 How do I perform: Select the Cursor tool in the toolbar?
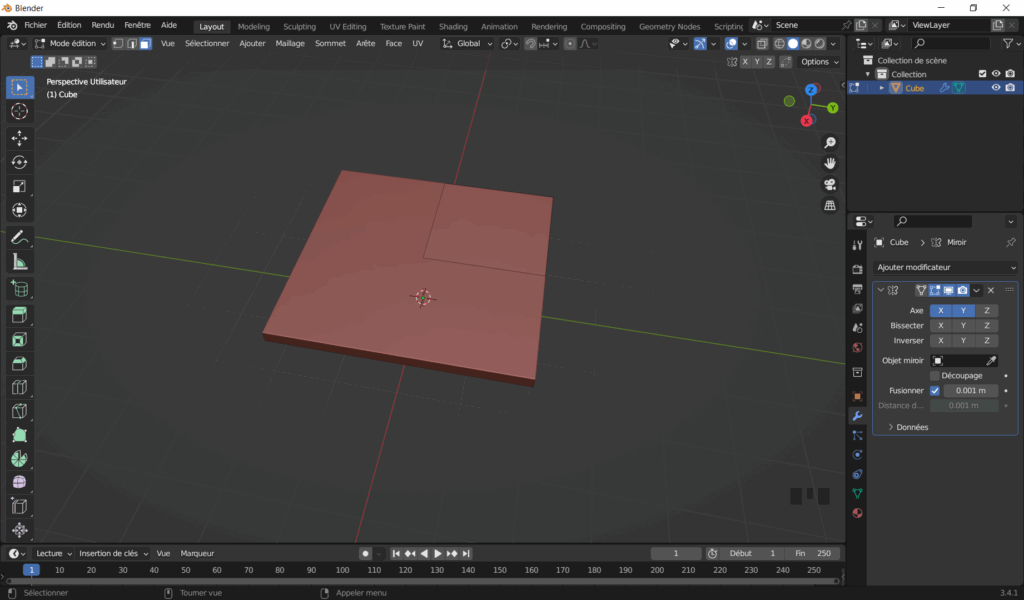click(x=20, y=111)
